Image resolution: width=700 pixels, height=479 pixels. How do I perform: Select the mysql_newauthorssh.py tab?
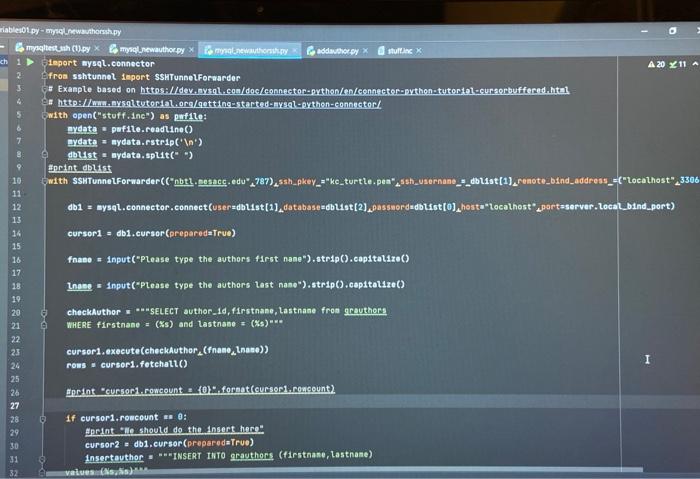click(251, 50)
